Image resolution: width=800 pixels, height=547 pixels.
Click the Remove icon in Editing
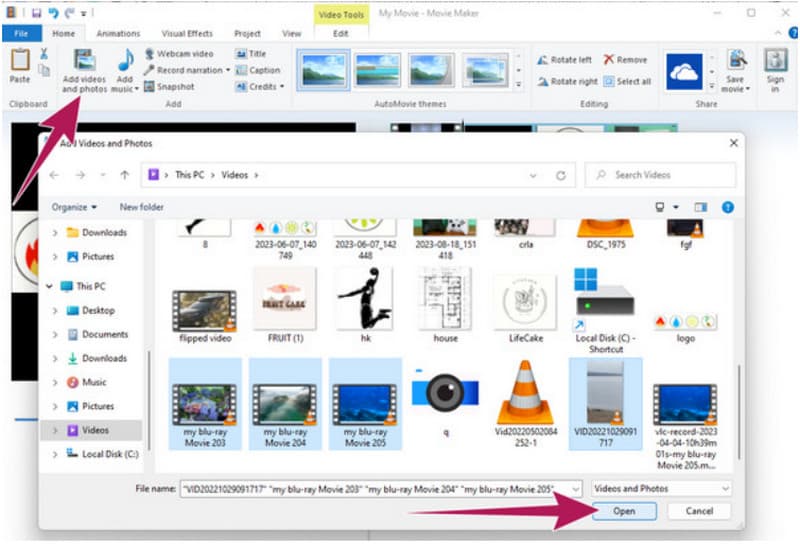609,60
